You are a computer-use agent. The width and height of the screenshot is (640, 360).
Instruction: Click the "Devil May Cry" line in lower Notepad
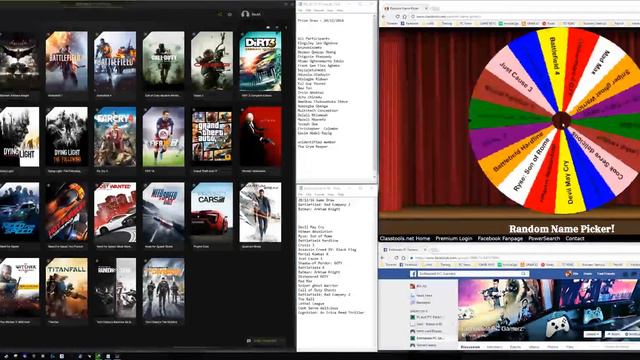311,227
